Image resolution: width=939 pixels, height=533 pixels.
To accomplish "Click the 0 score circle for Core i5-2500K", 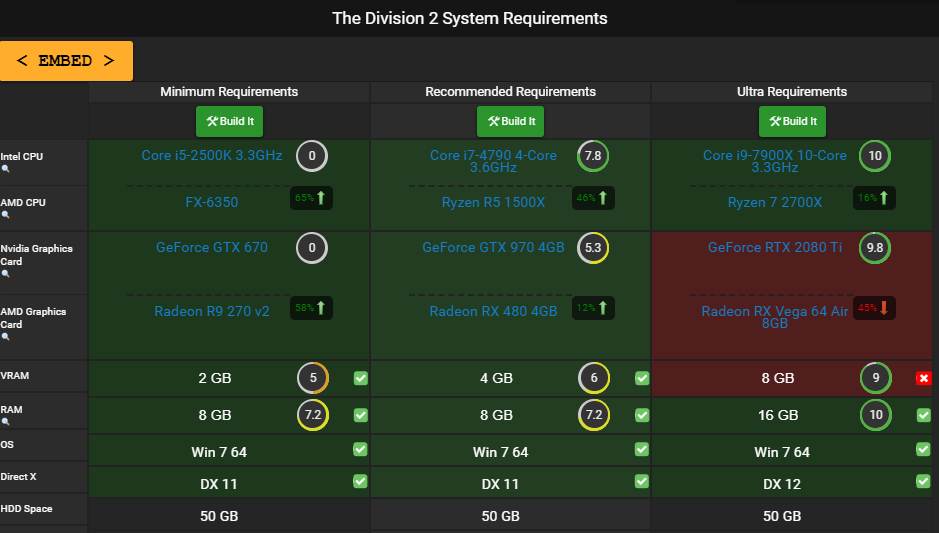I will pyautogui.click(x=312, y=156).
